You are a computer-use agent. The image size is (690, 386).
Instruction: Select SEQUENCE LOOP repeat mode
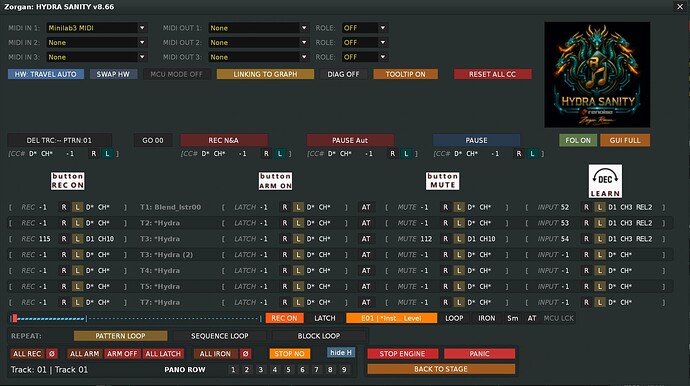220,336
